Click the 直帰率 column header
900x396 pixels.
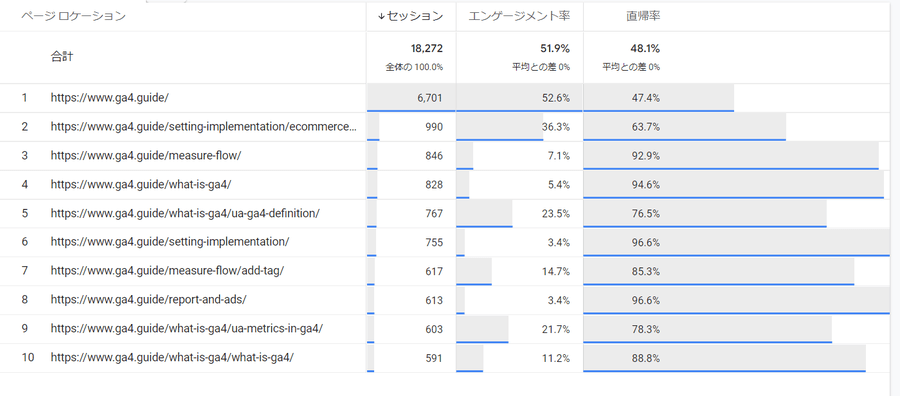(x=643, y=16)
